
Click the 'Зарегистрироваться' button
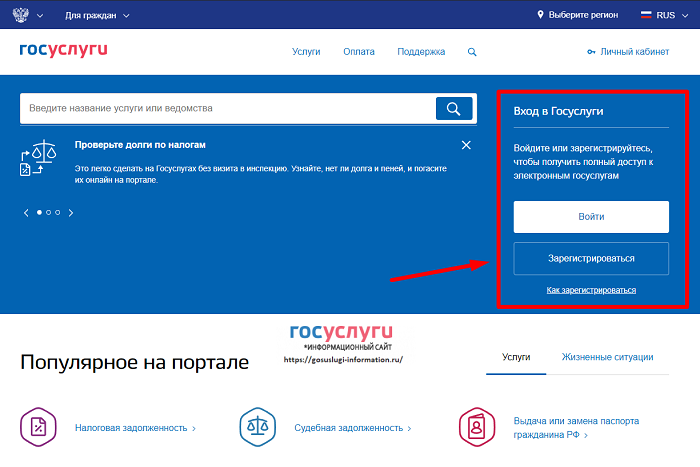(x=591, y=259)
